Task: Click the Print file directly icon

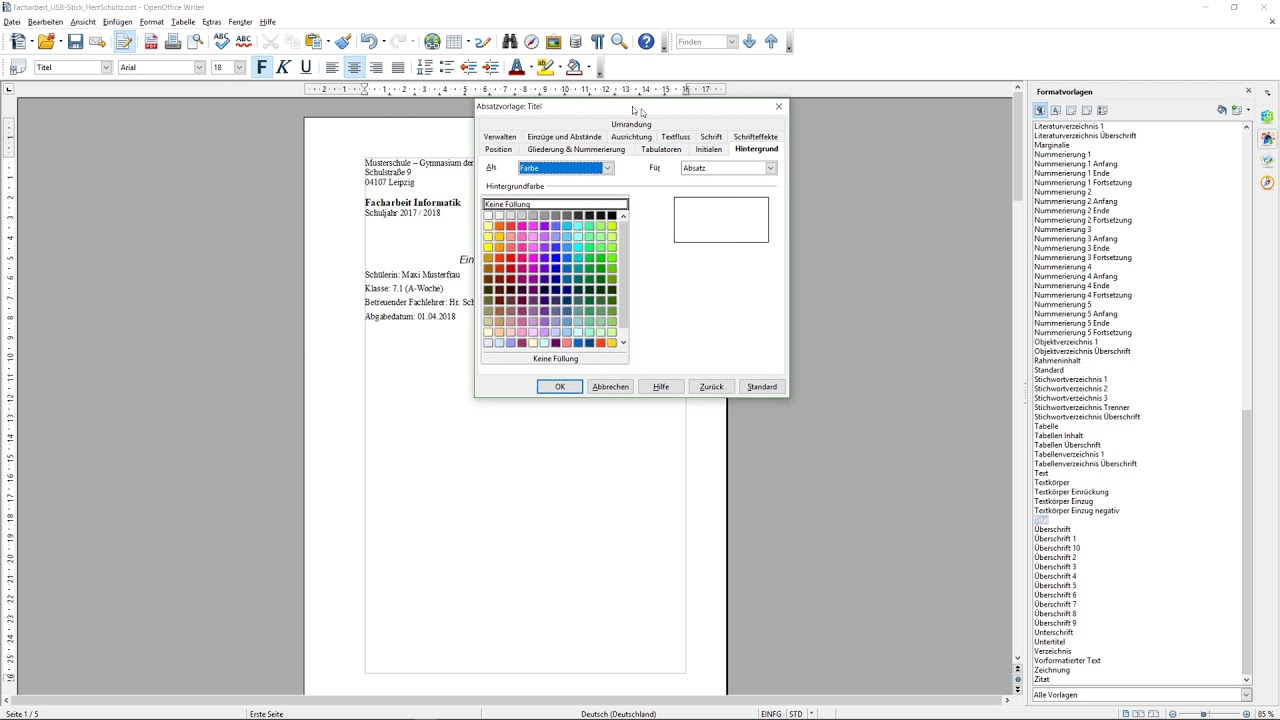Action: point(173,42)
